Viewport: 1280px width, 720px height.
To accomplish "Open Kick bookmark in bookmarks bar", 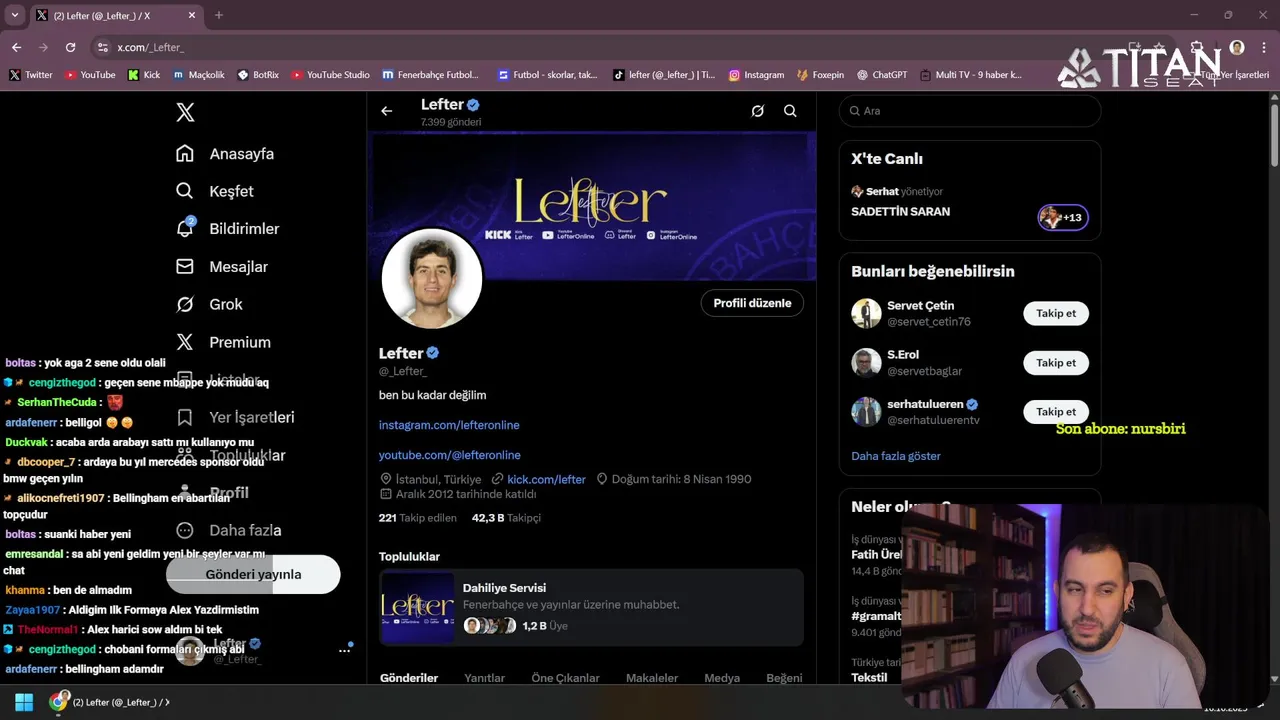I will (144, 75).
